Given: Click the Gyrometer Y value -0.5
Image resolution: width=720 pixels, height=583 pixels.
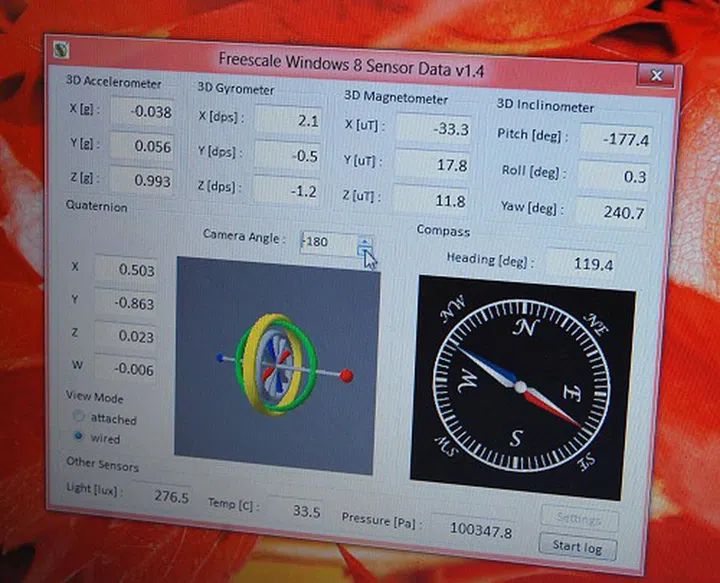Looking at the screenshot, I should [287, 156].
